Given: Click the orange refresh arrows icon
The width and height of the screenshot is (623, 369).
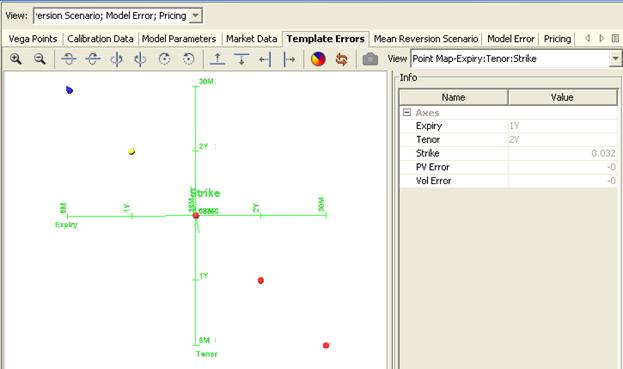Looking at the screenshot, I should (x=342, y=59).
